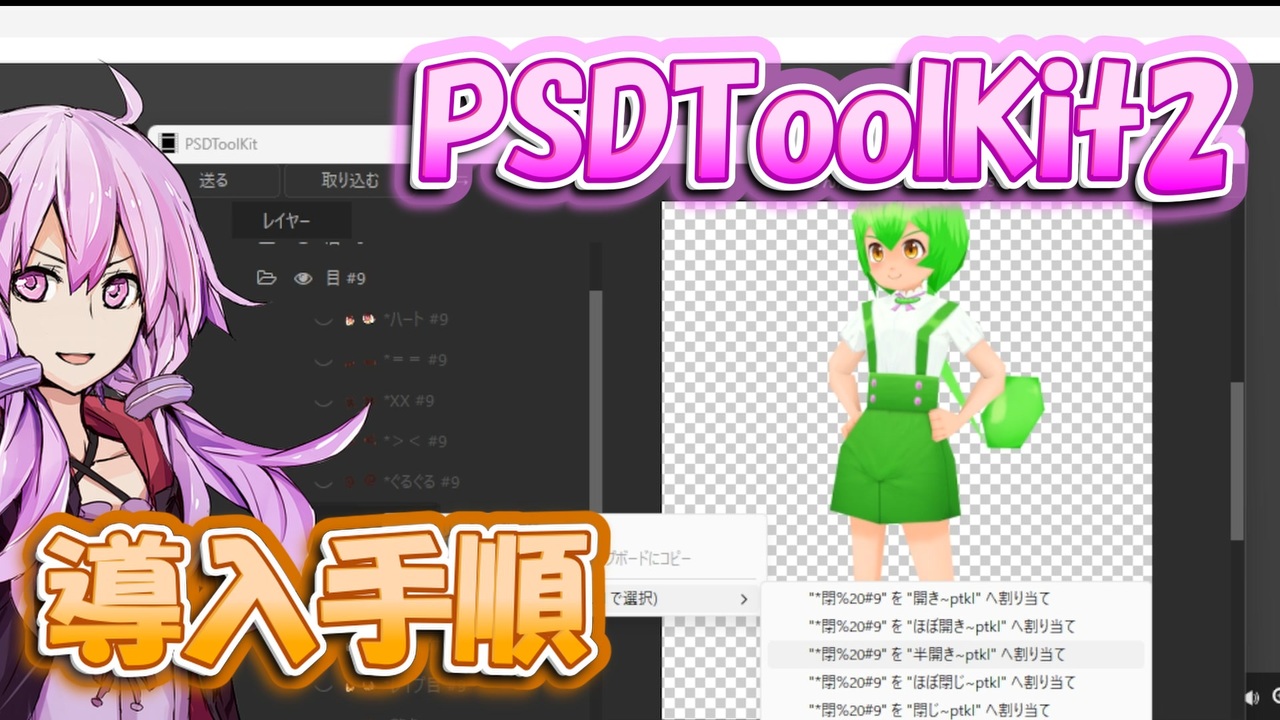The width and height of the screenshot is (1280, 720).
Task: Assign *閉%20#9 to "半開き~ptkl"
Action: click(x=955, y=655)
